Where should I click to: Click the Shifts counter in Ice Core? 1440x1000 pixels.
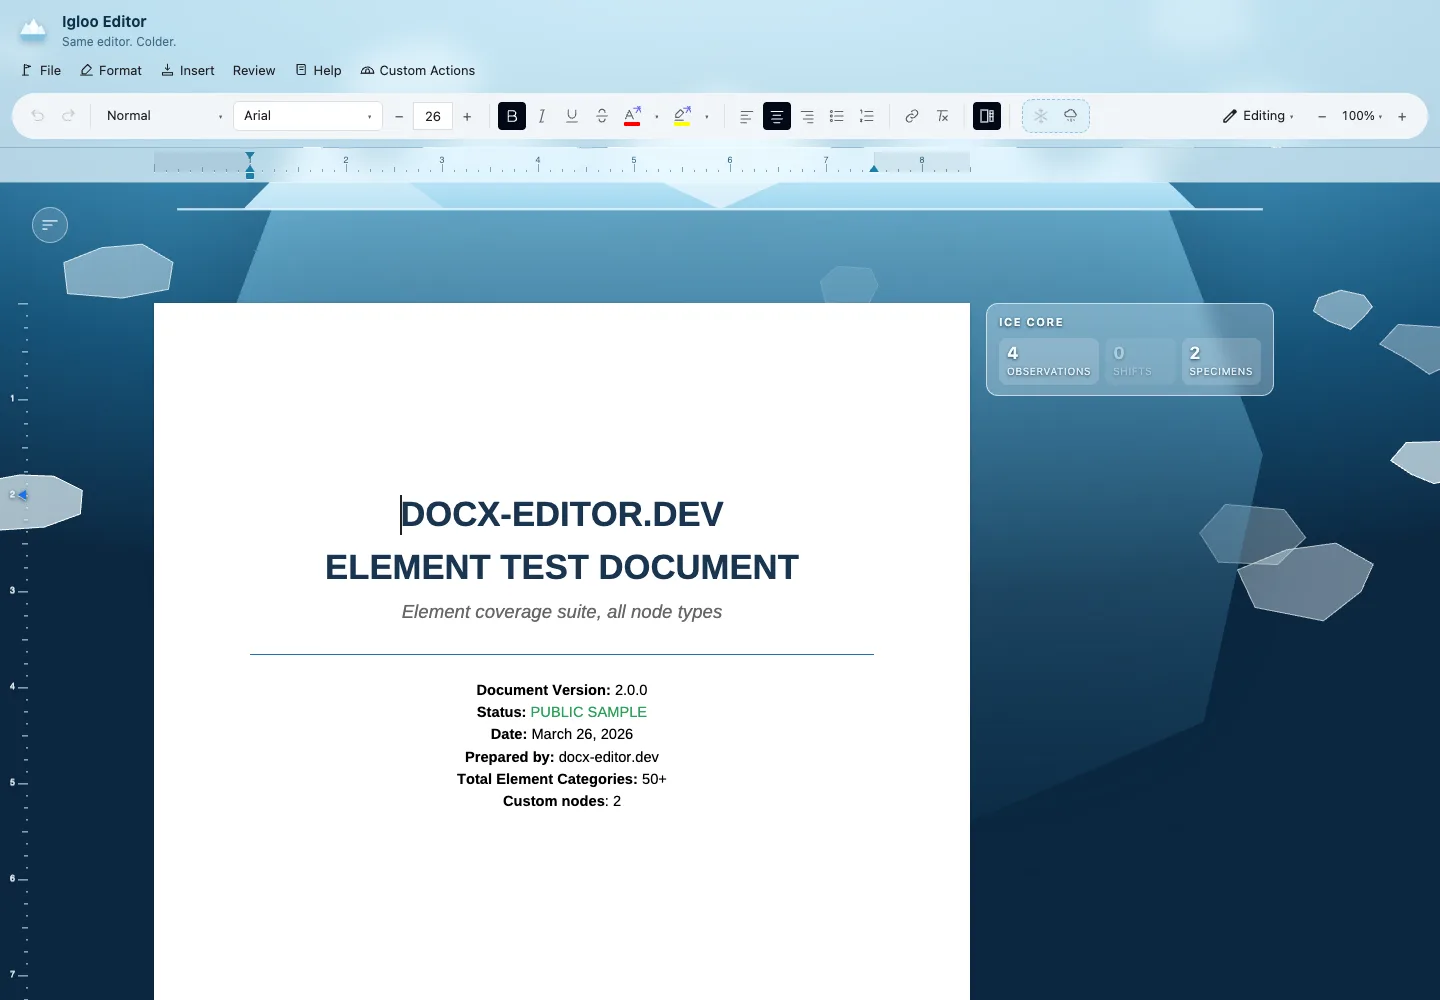1140,361
